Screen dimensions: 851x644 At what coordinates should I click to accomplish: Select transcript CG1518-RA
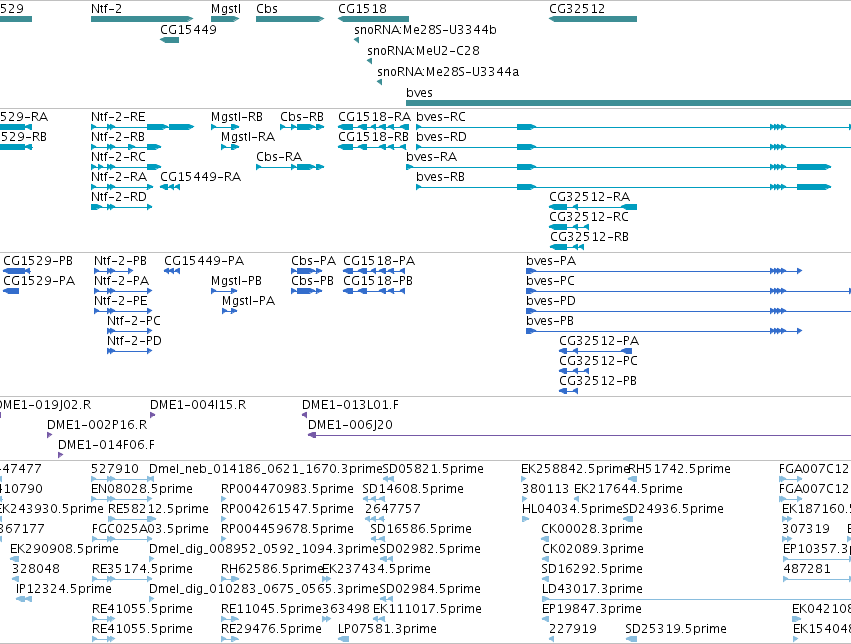[372, 127]
